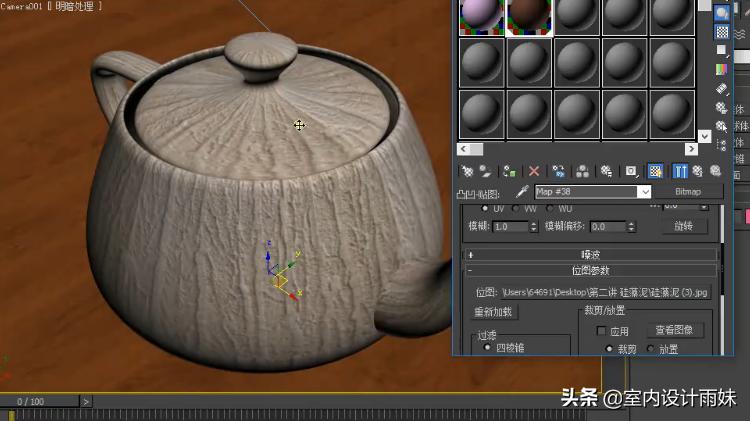This screenshot has height=421, width=750.
Task: Click the 硅藻泥 (3).jpg bitmap path button
Action: pyautogui.click(x=606, y=292)
